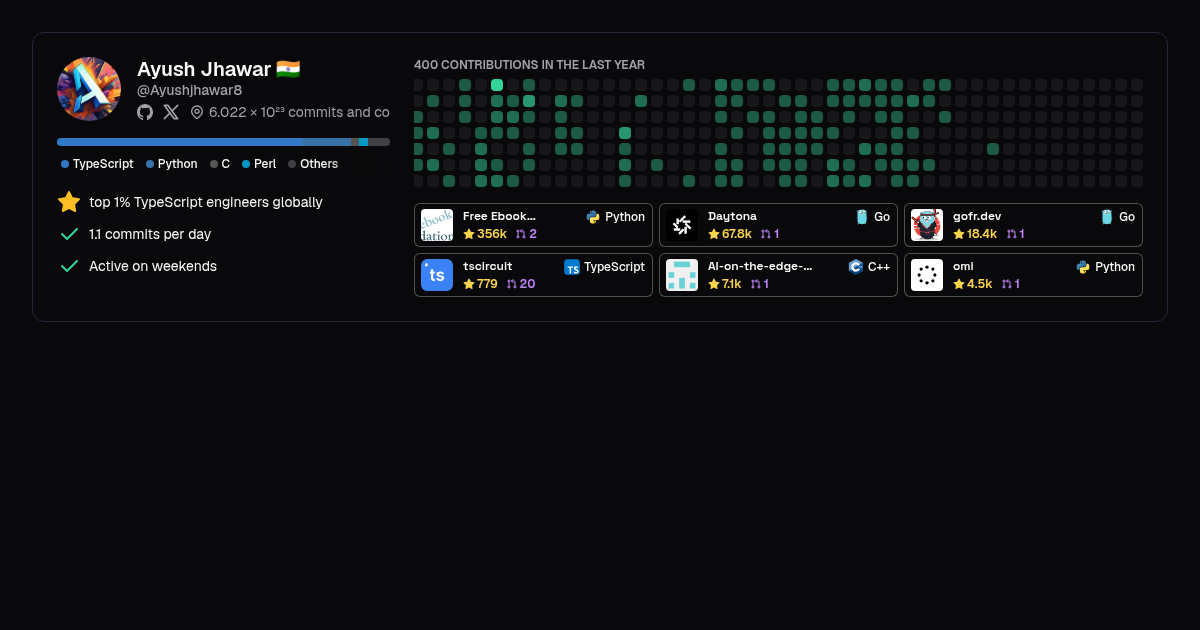The image size is (1200, 630).
Task: Click the Others legend label
Action: 319,164
